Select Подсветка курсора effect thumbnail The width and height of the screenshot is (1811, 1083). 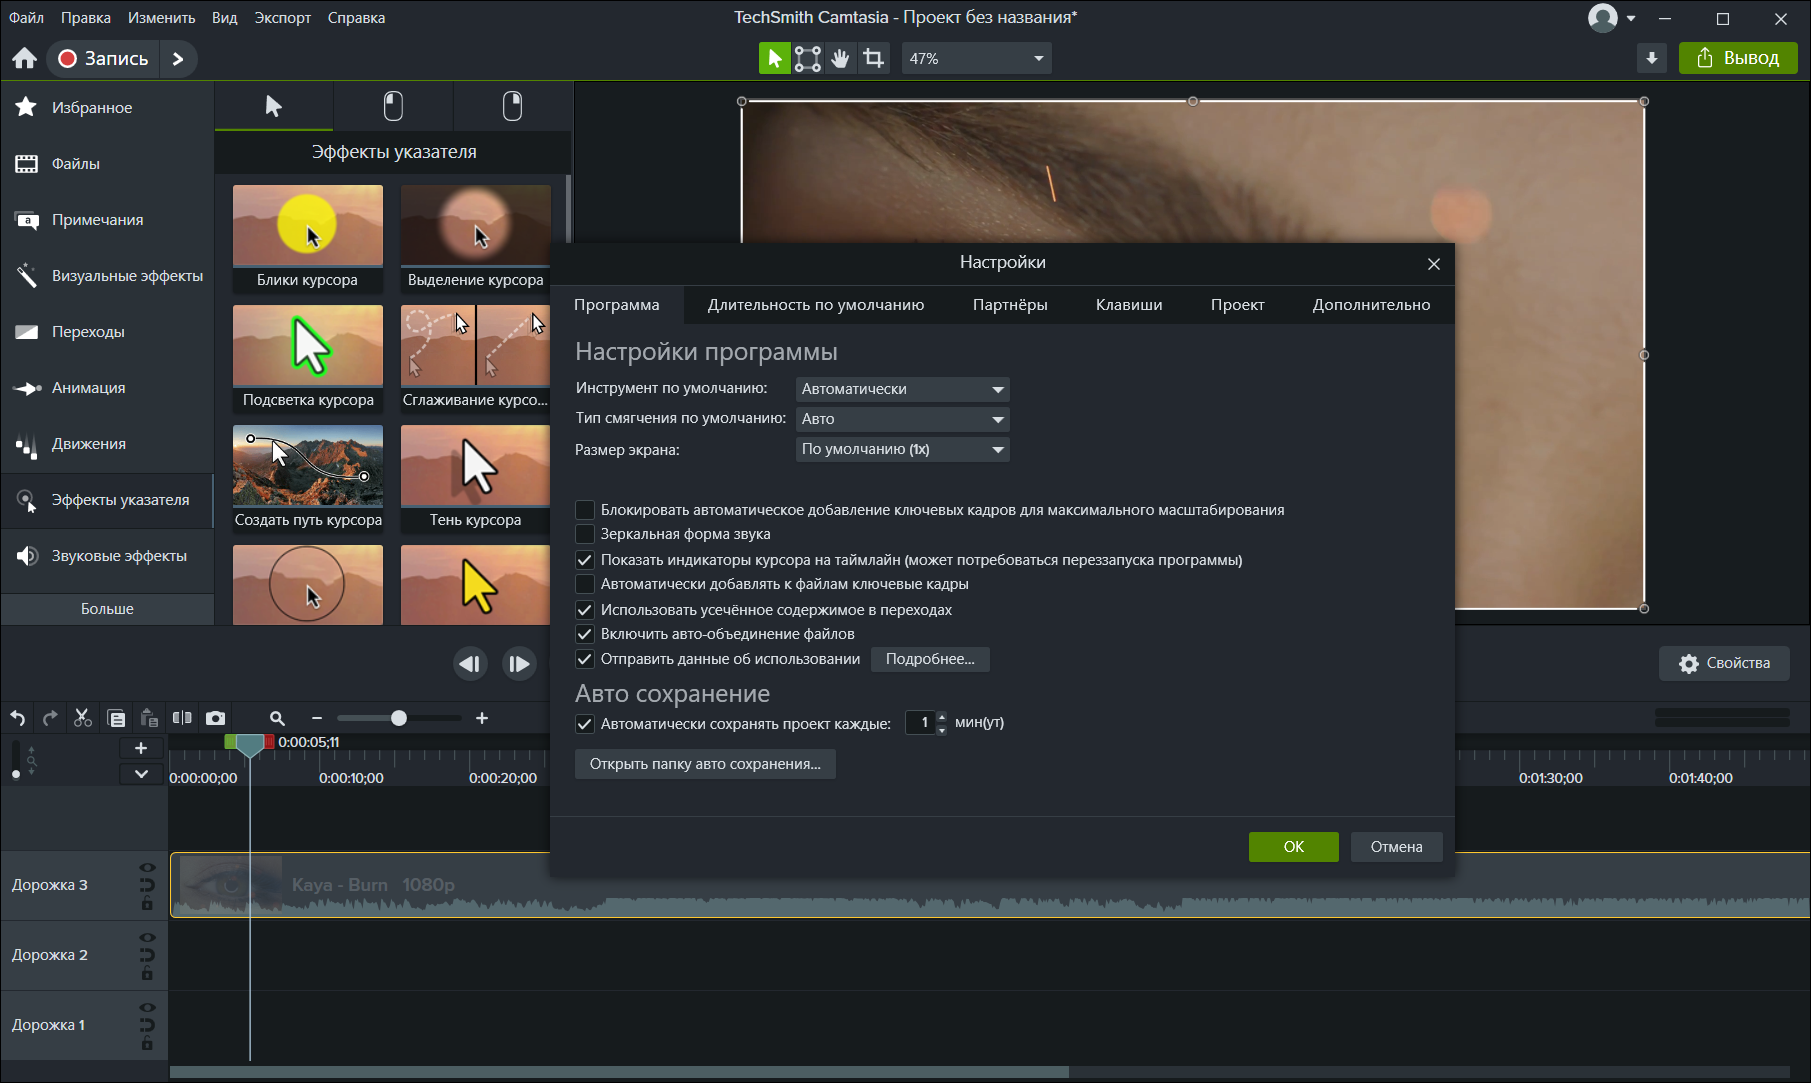coord(308,358)
